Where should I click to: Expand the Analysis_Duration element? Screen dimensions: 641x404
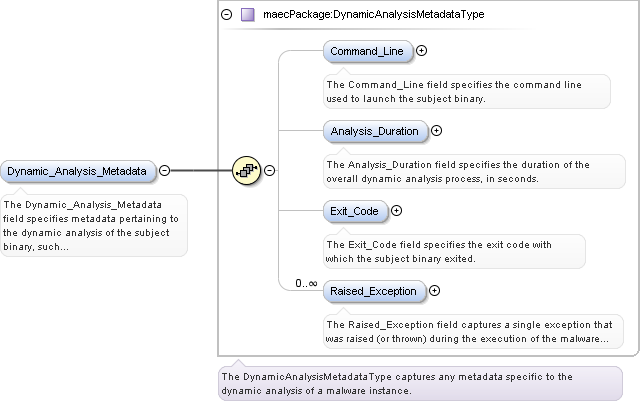436,130
